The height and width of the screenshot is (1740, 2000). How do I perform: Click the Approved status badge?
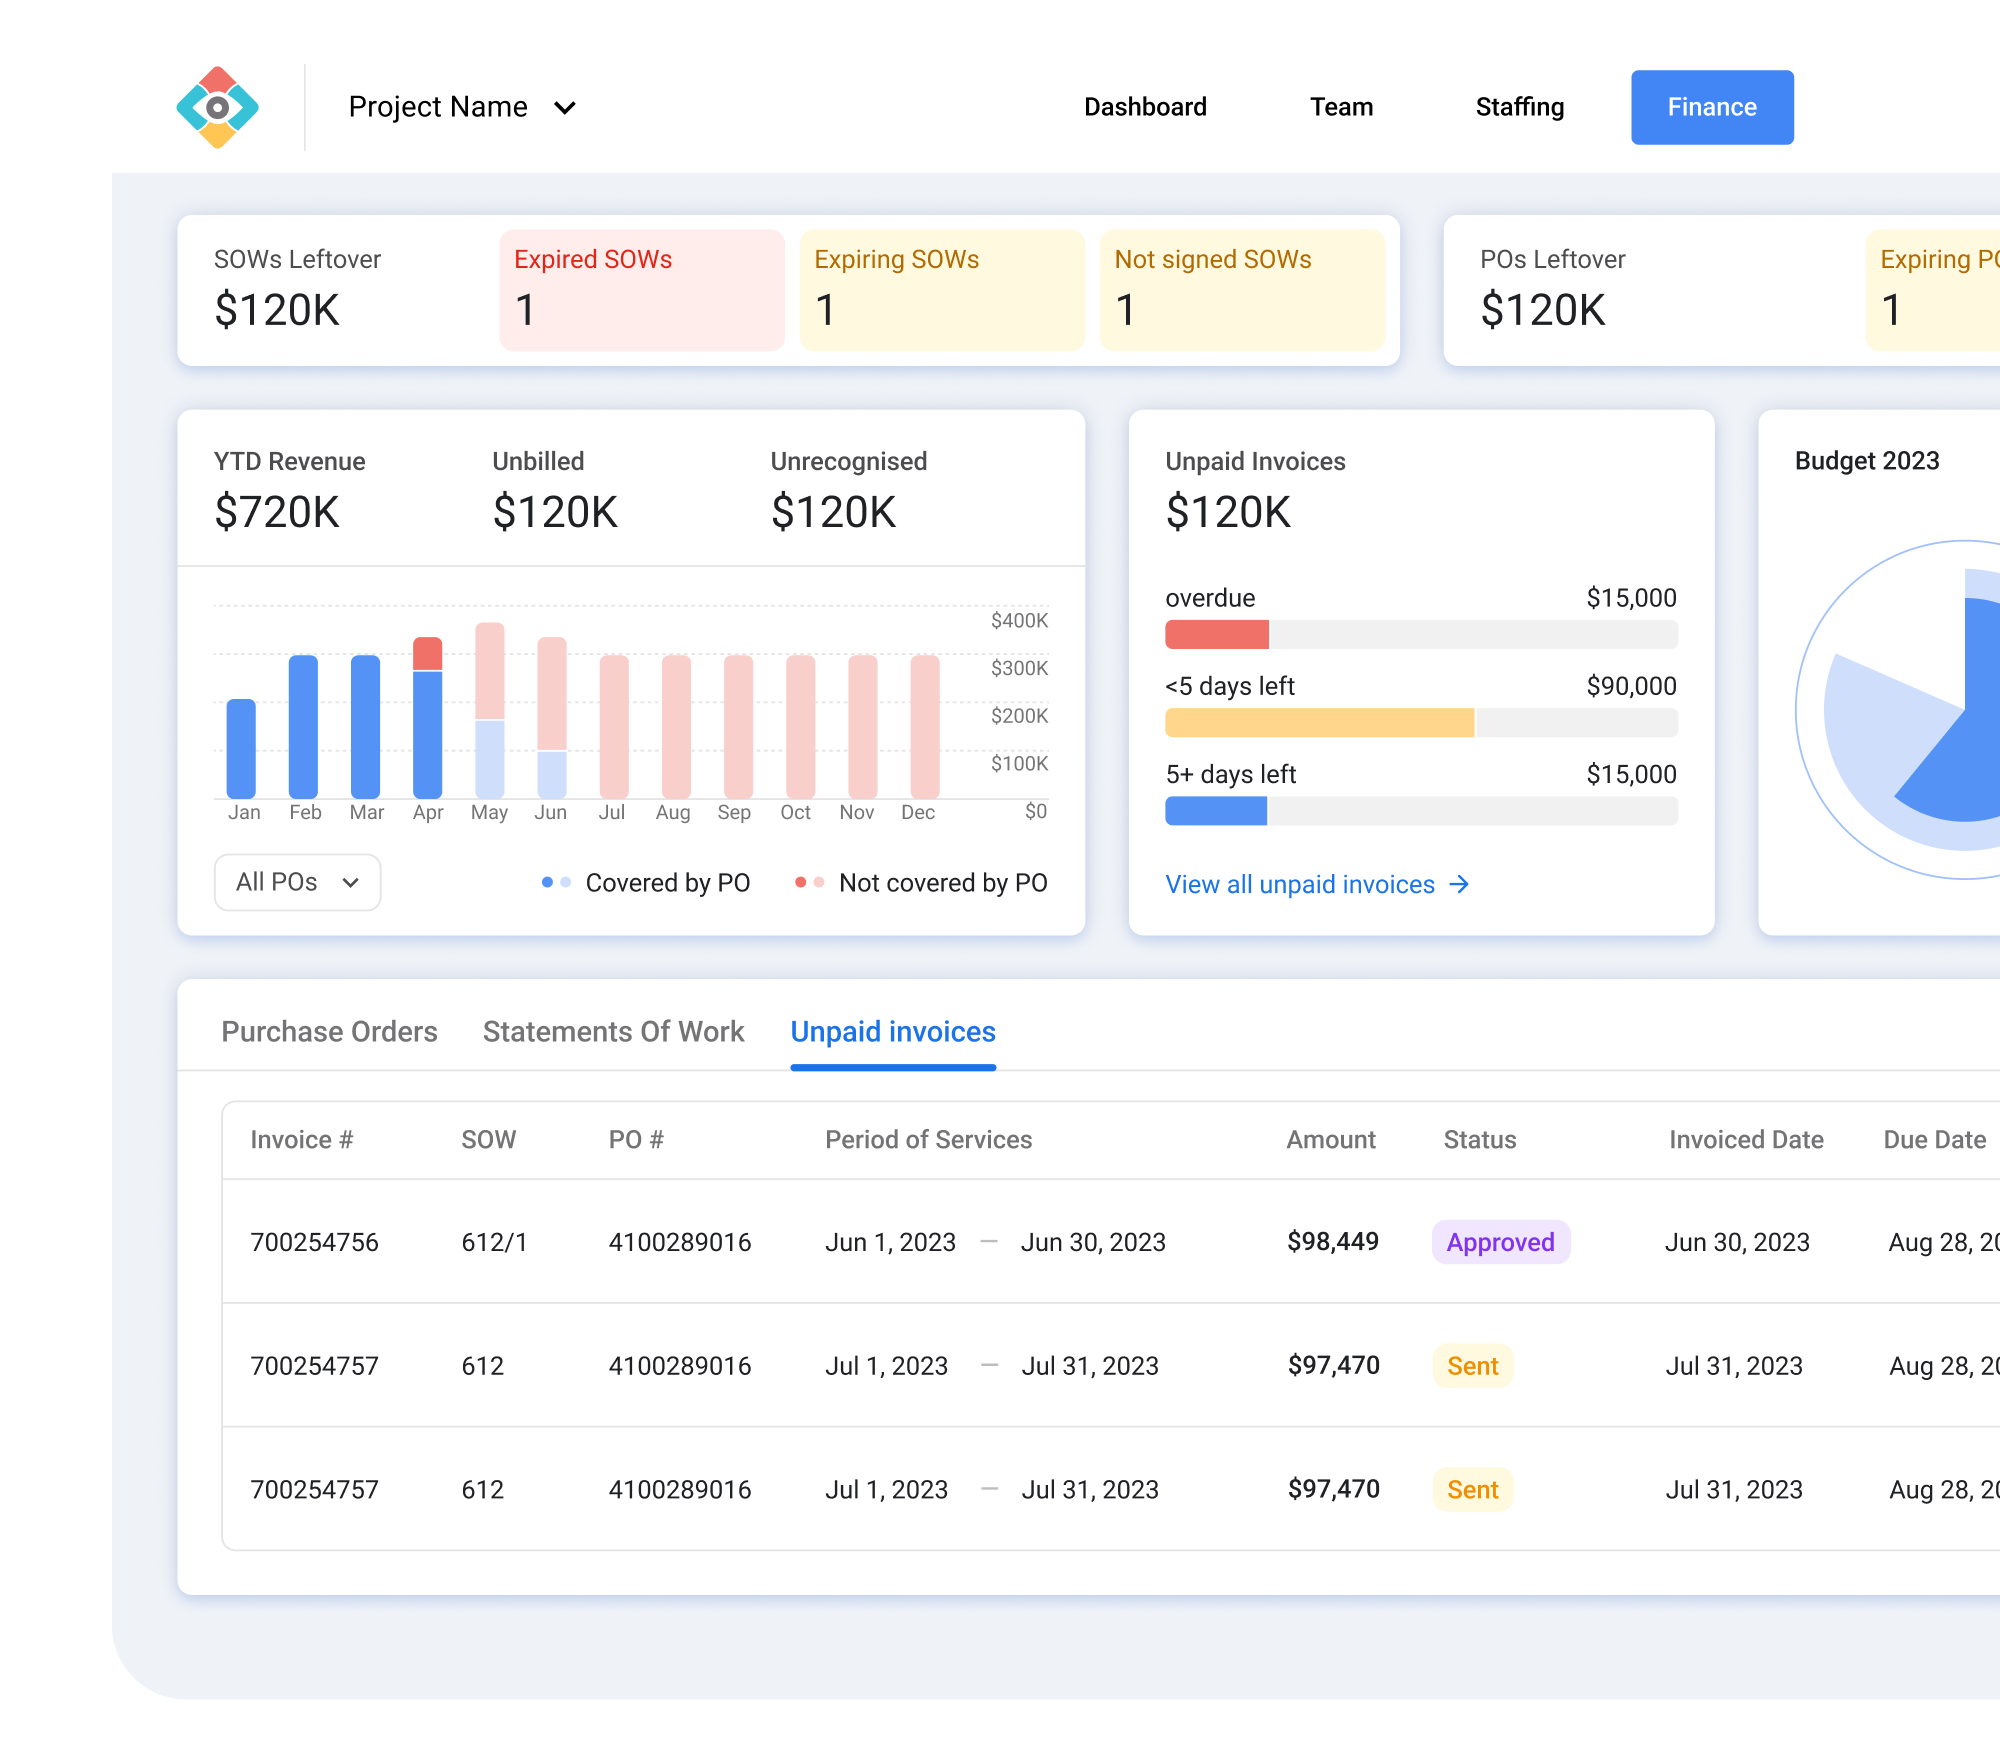tap(1500, 1242)
